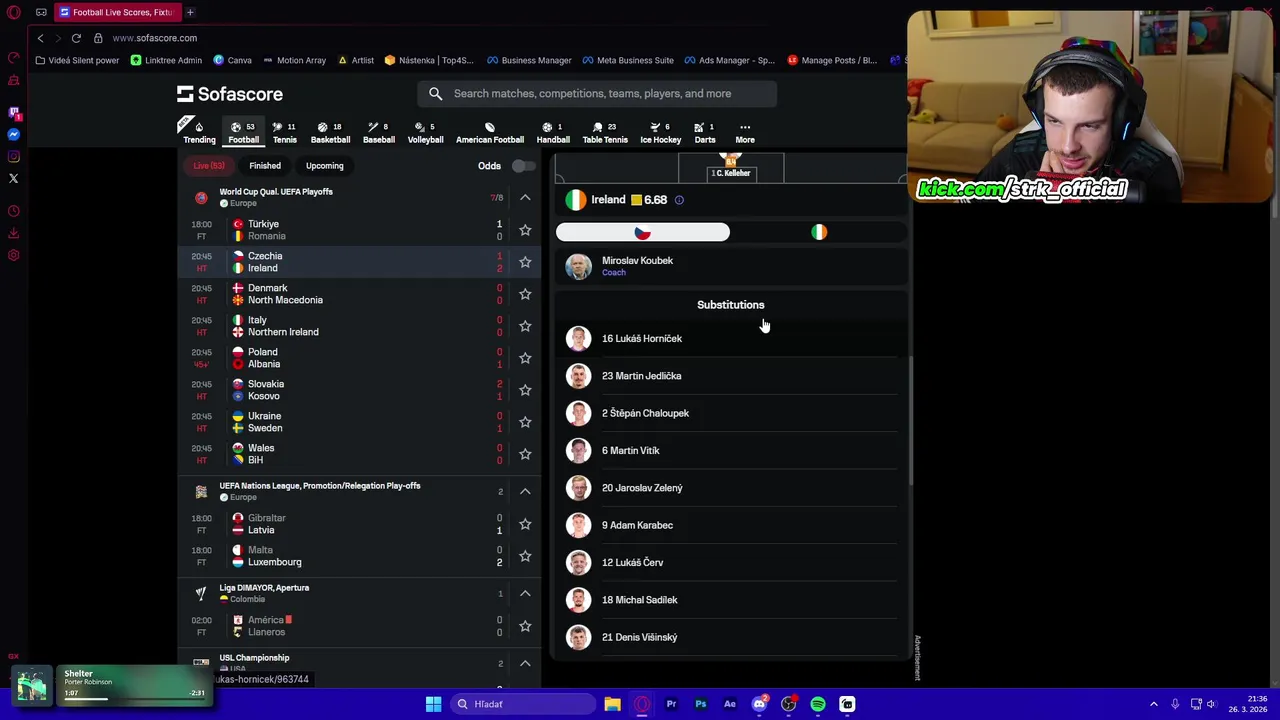Select the American Football sport icon
Image resolution: width=1280 pixels, height=720 pixels.
(x=490, y=132)
